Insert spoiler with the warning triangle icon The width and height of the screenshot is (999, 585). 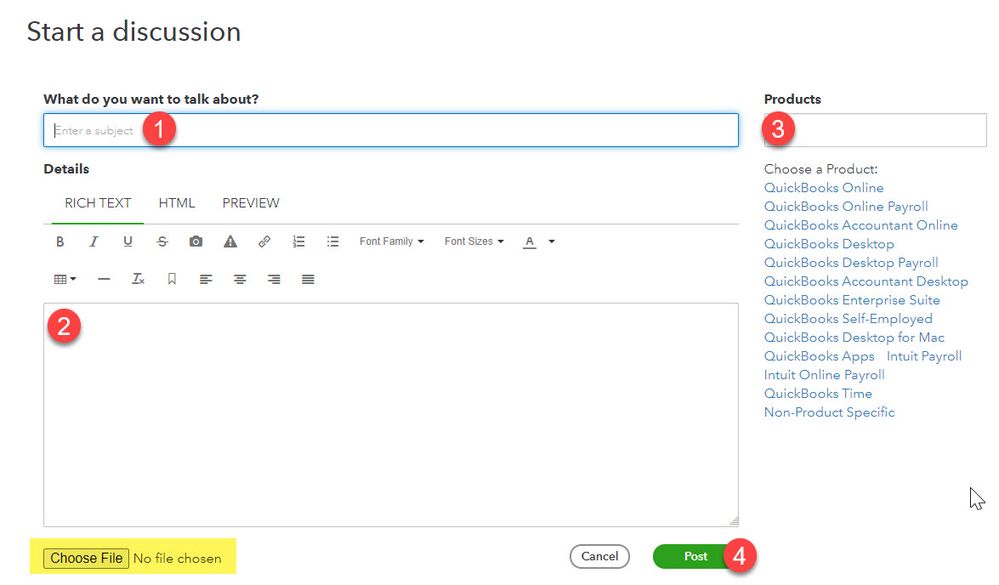coord(230,242)
